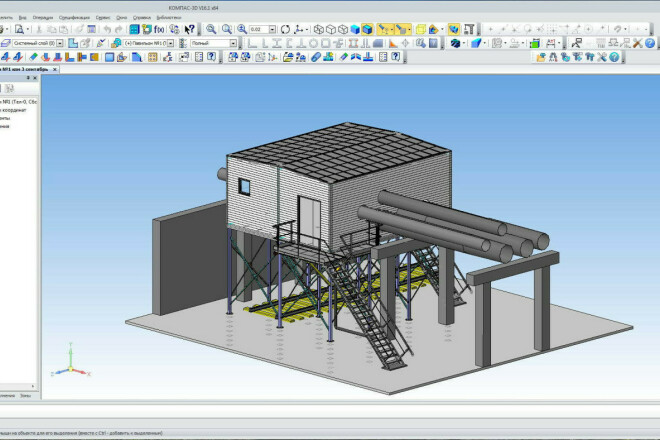The height and width of the screenshot is (440, 660).
Task: Open the Операции menu
Action: (x=43, y=17)
